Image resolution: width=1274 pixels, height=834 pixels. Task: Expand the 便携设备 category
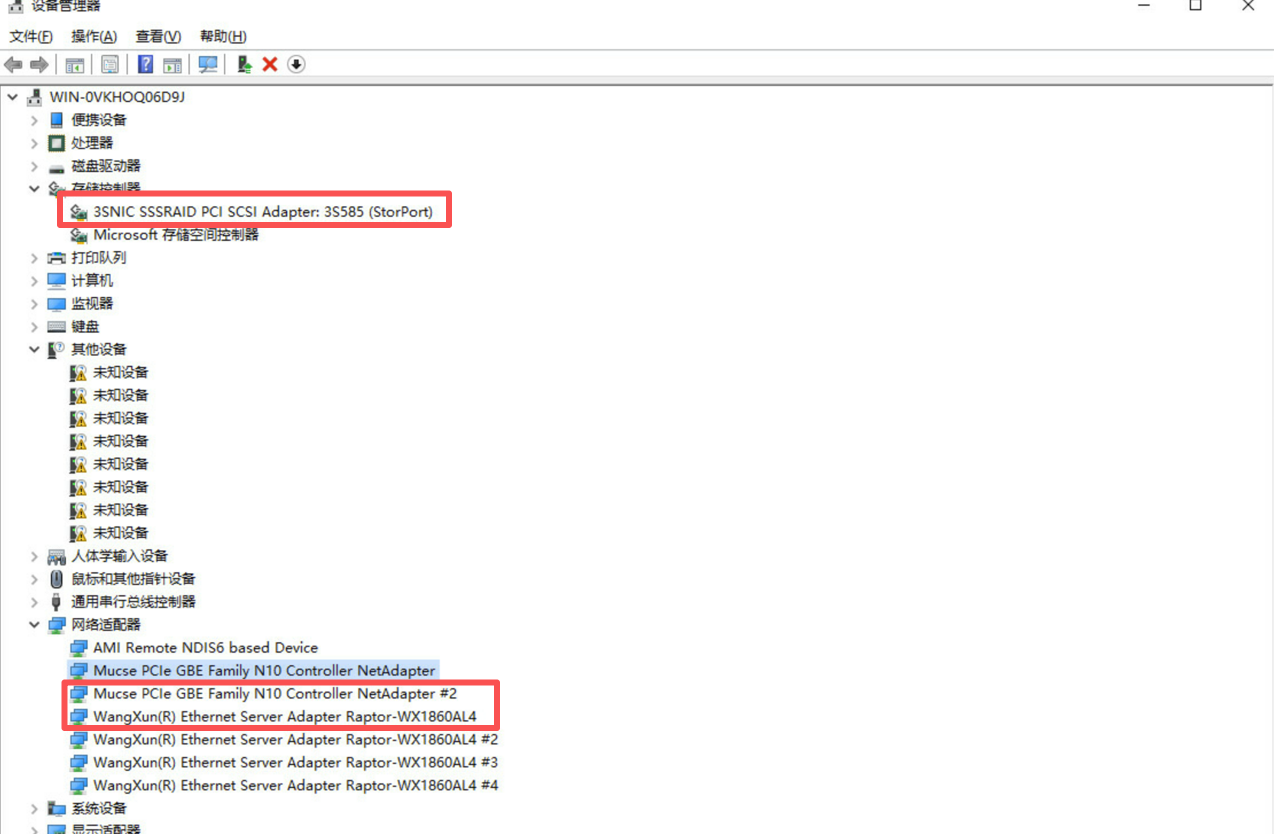[x=35, y=120]
